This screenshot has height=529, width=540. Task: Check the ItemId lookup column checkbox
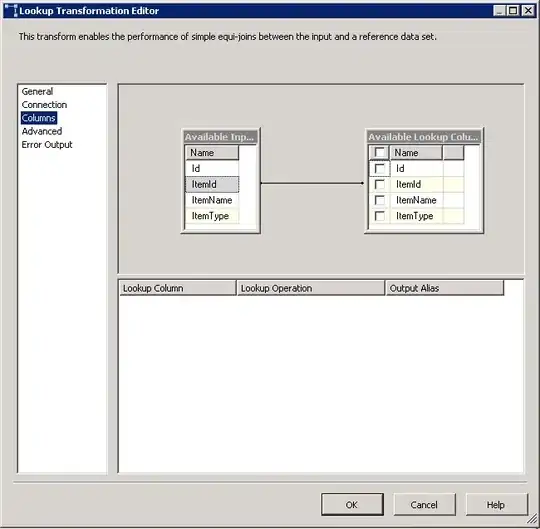point(380,184)
